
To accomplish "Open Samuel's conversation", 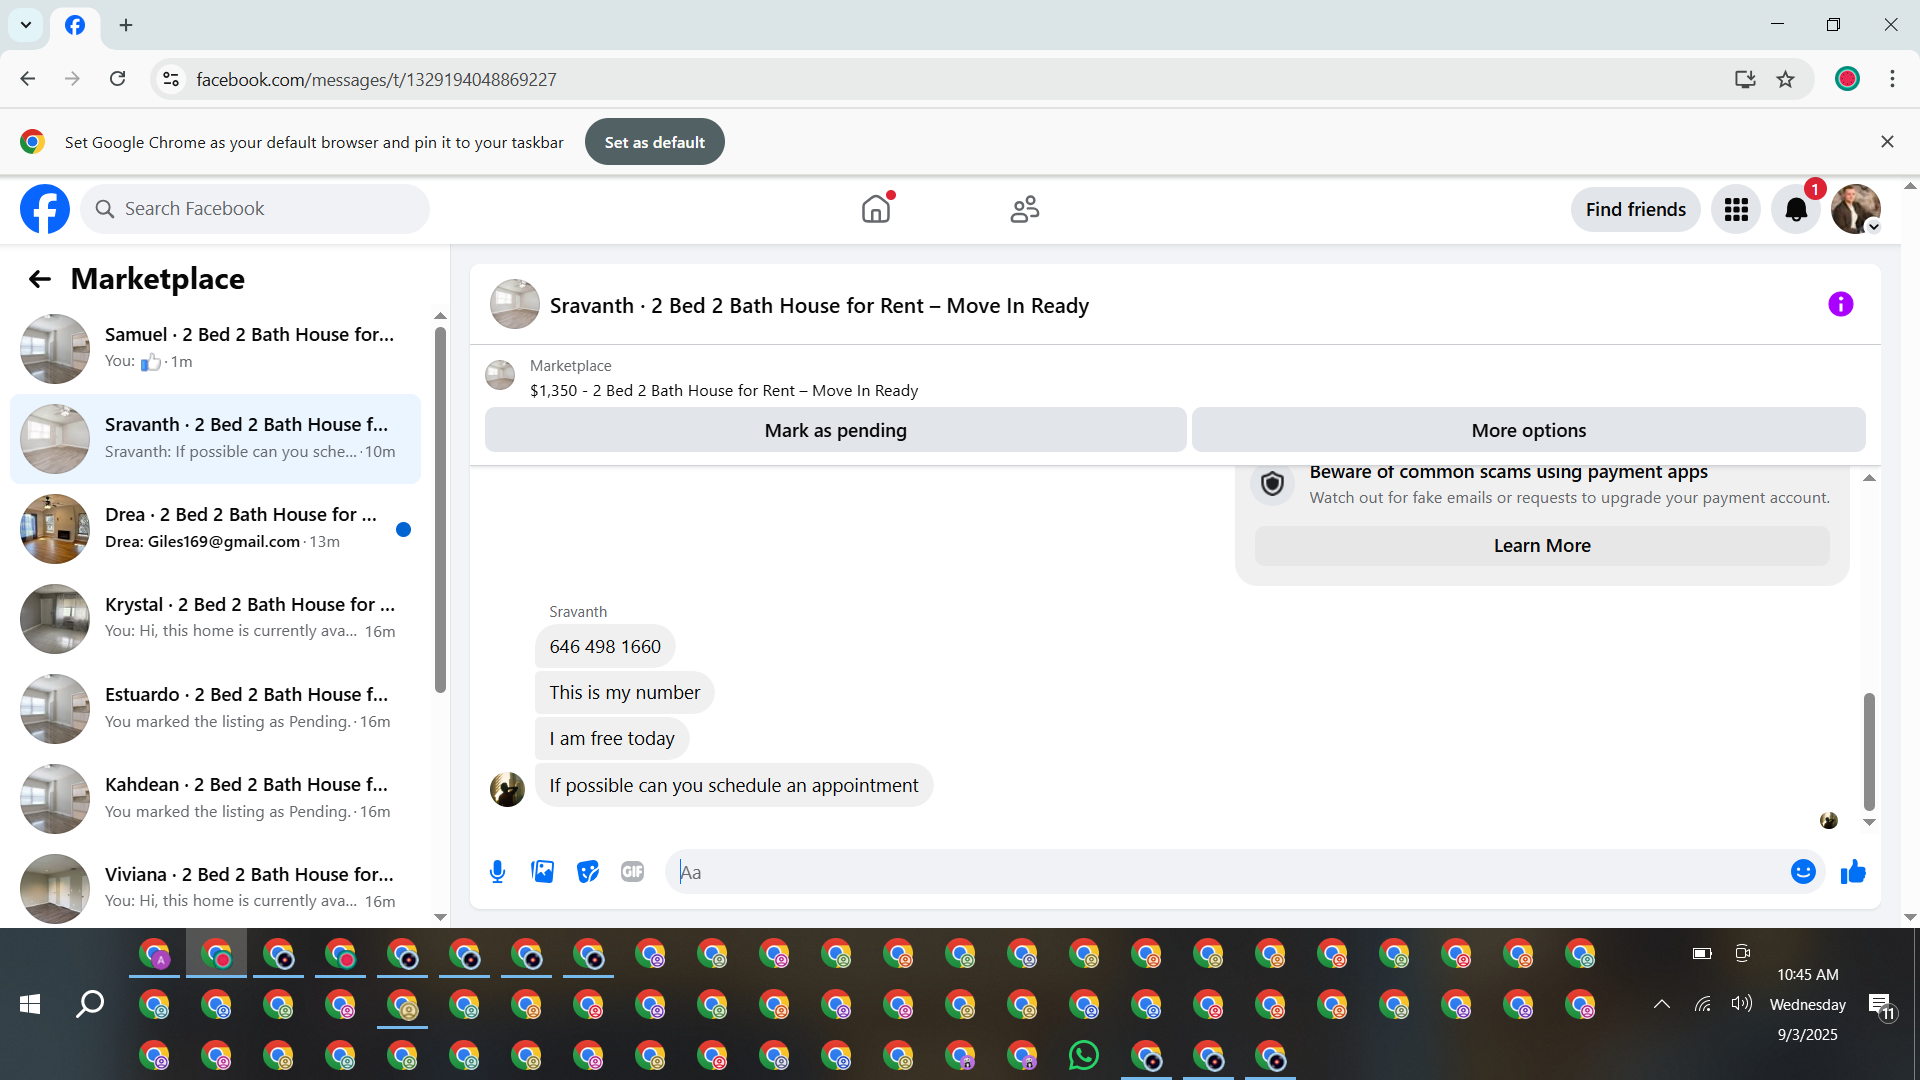I will click(216, 349).
